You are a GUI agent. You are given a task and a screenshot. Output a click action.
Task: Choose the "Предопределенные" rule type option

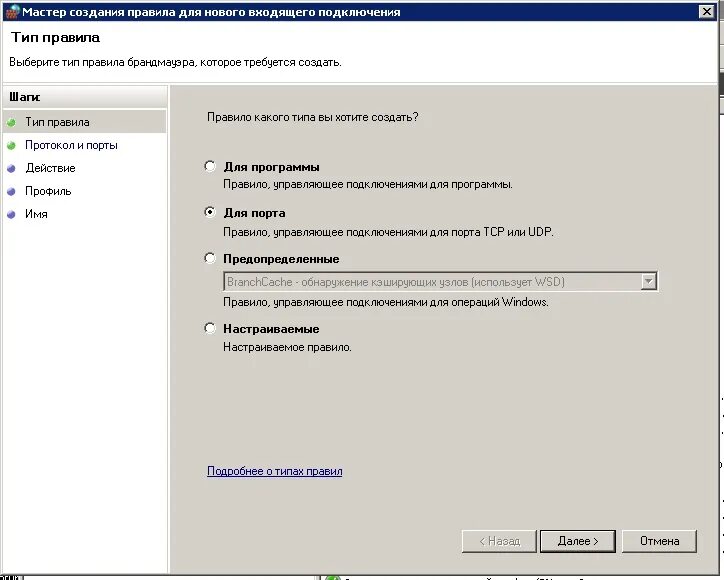click(210, 258)
